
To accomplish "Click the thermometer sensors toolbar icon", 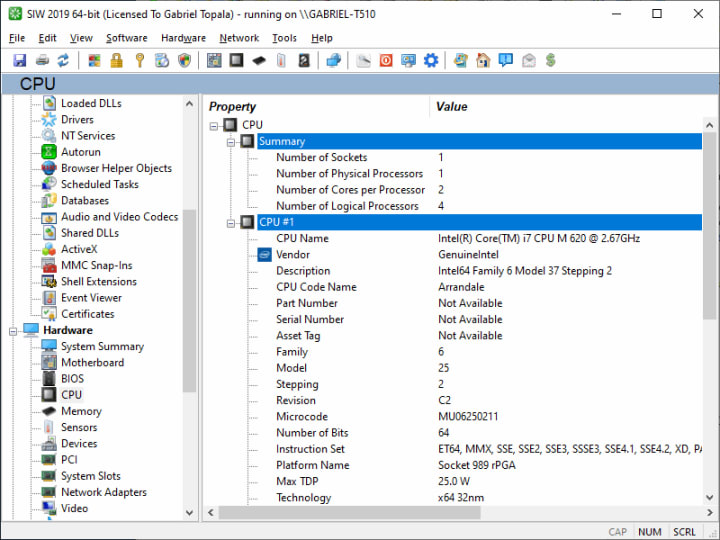I will point(281,60).
